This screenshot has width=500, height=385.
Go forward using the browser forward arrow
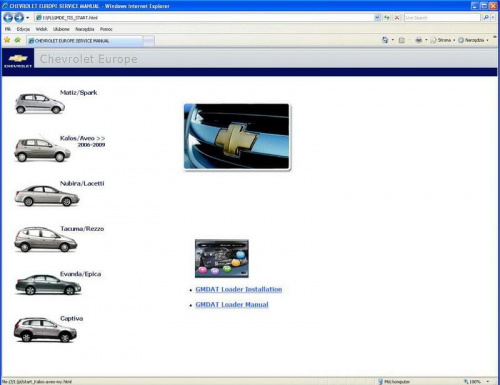click(x=19, y=17)
